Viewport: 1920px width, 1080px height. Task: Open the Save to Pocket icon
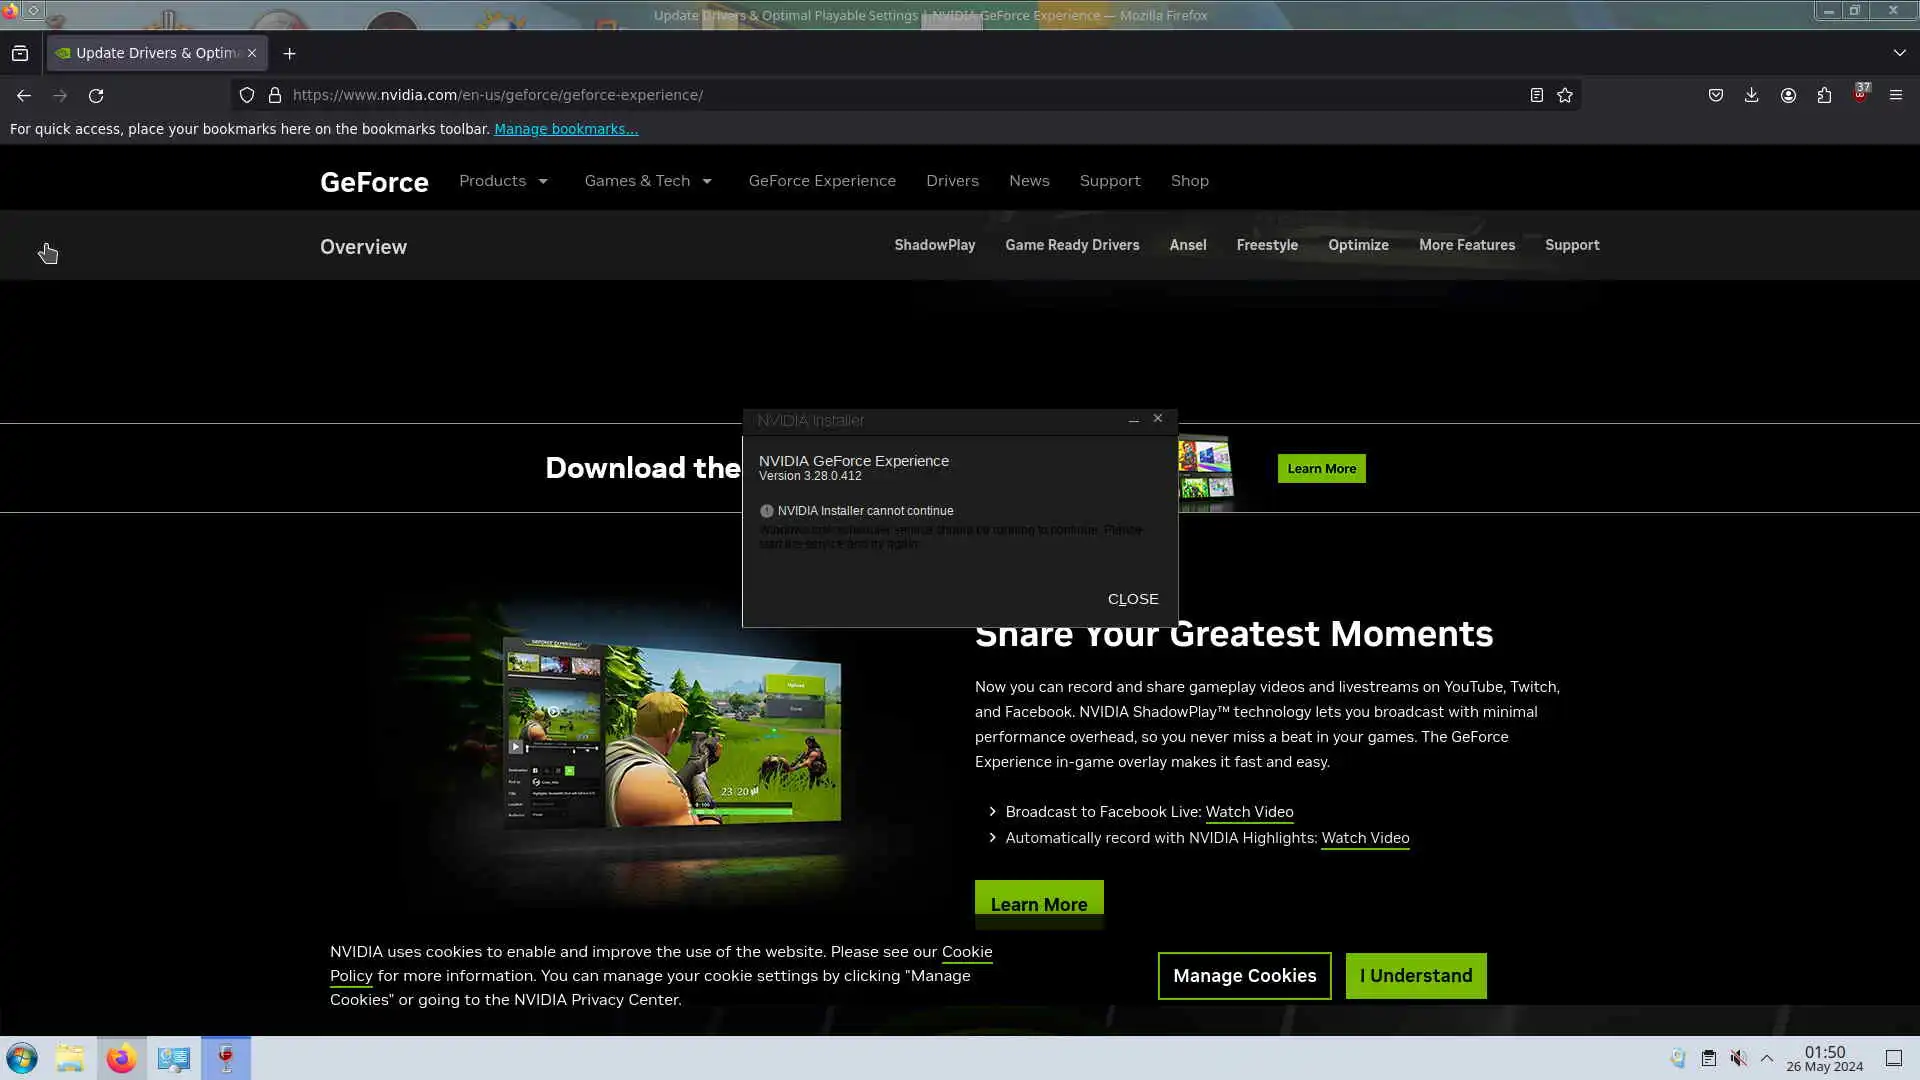(x=1716, y=95)
